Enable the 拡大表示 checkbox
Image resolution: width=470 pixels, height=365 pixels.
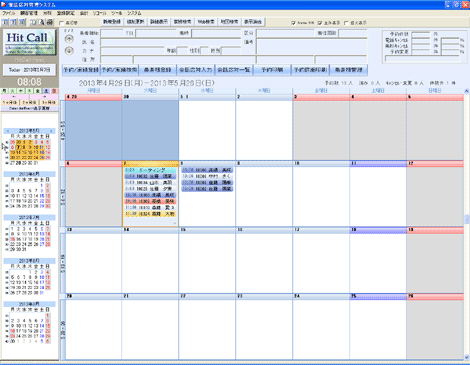point(346,23)
